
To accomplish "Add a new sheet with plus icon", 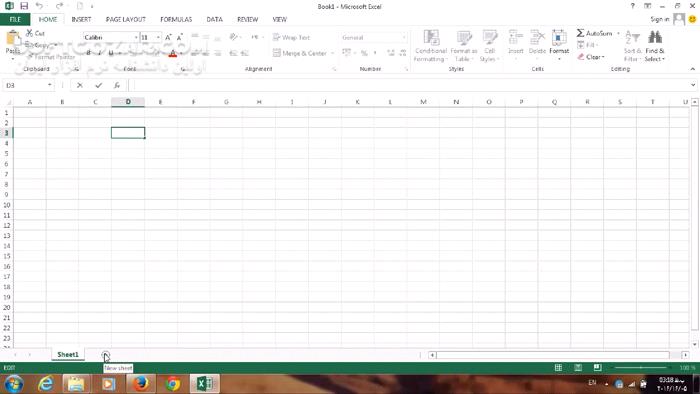I will [x=105, y=355].
